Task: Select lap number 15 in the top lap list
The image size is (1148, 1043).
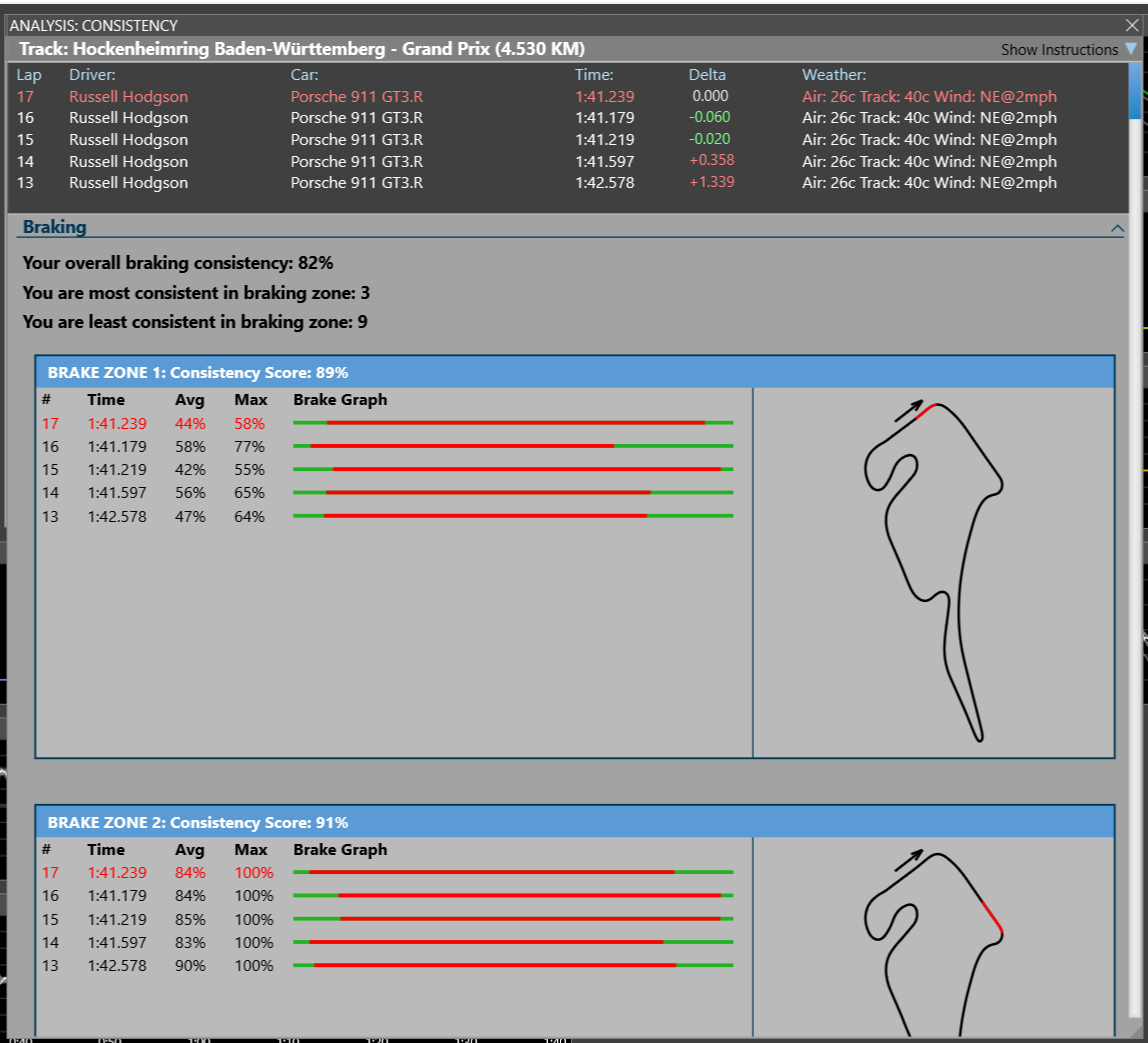Action: point(25,140)
